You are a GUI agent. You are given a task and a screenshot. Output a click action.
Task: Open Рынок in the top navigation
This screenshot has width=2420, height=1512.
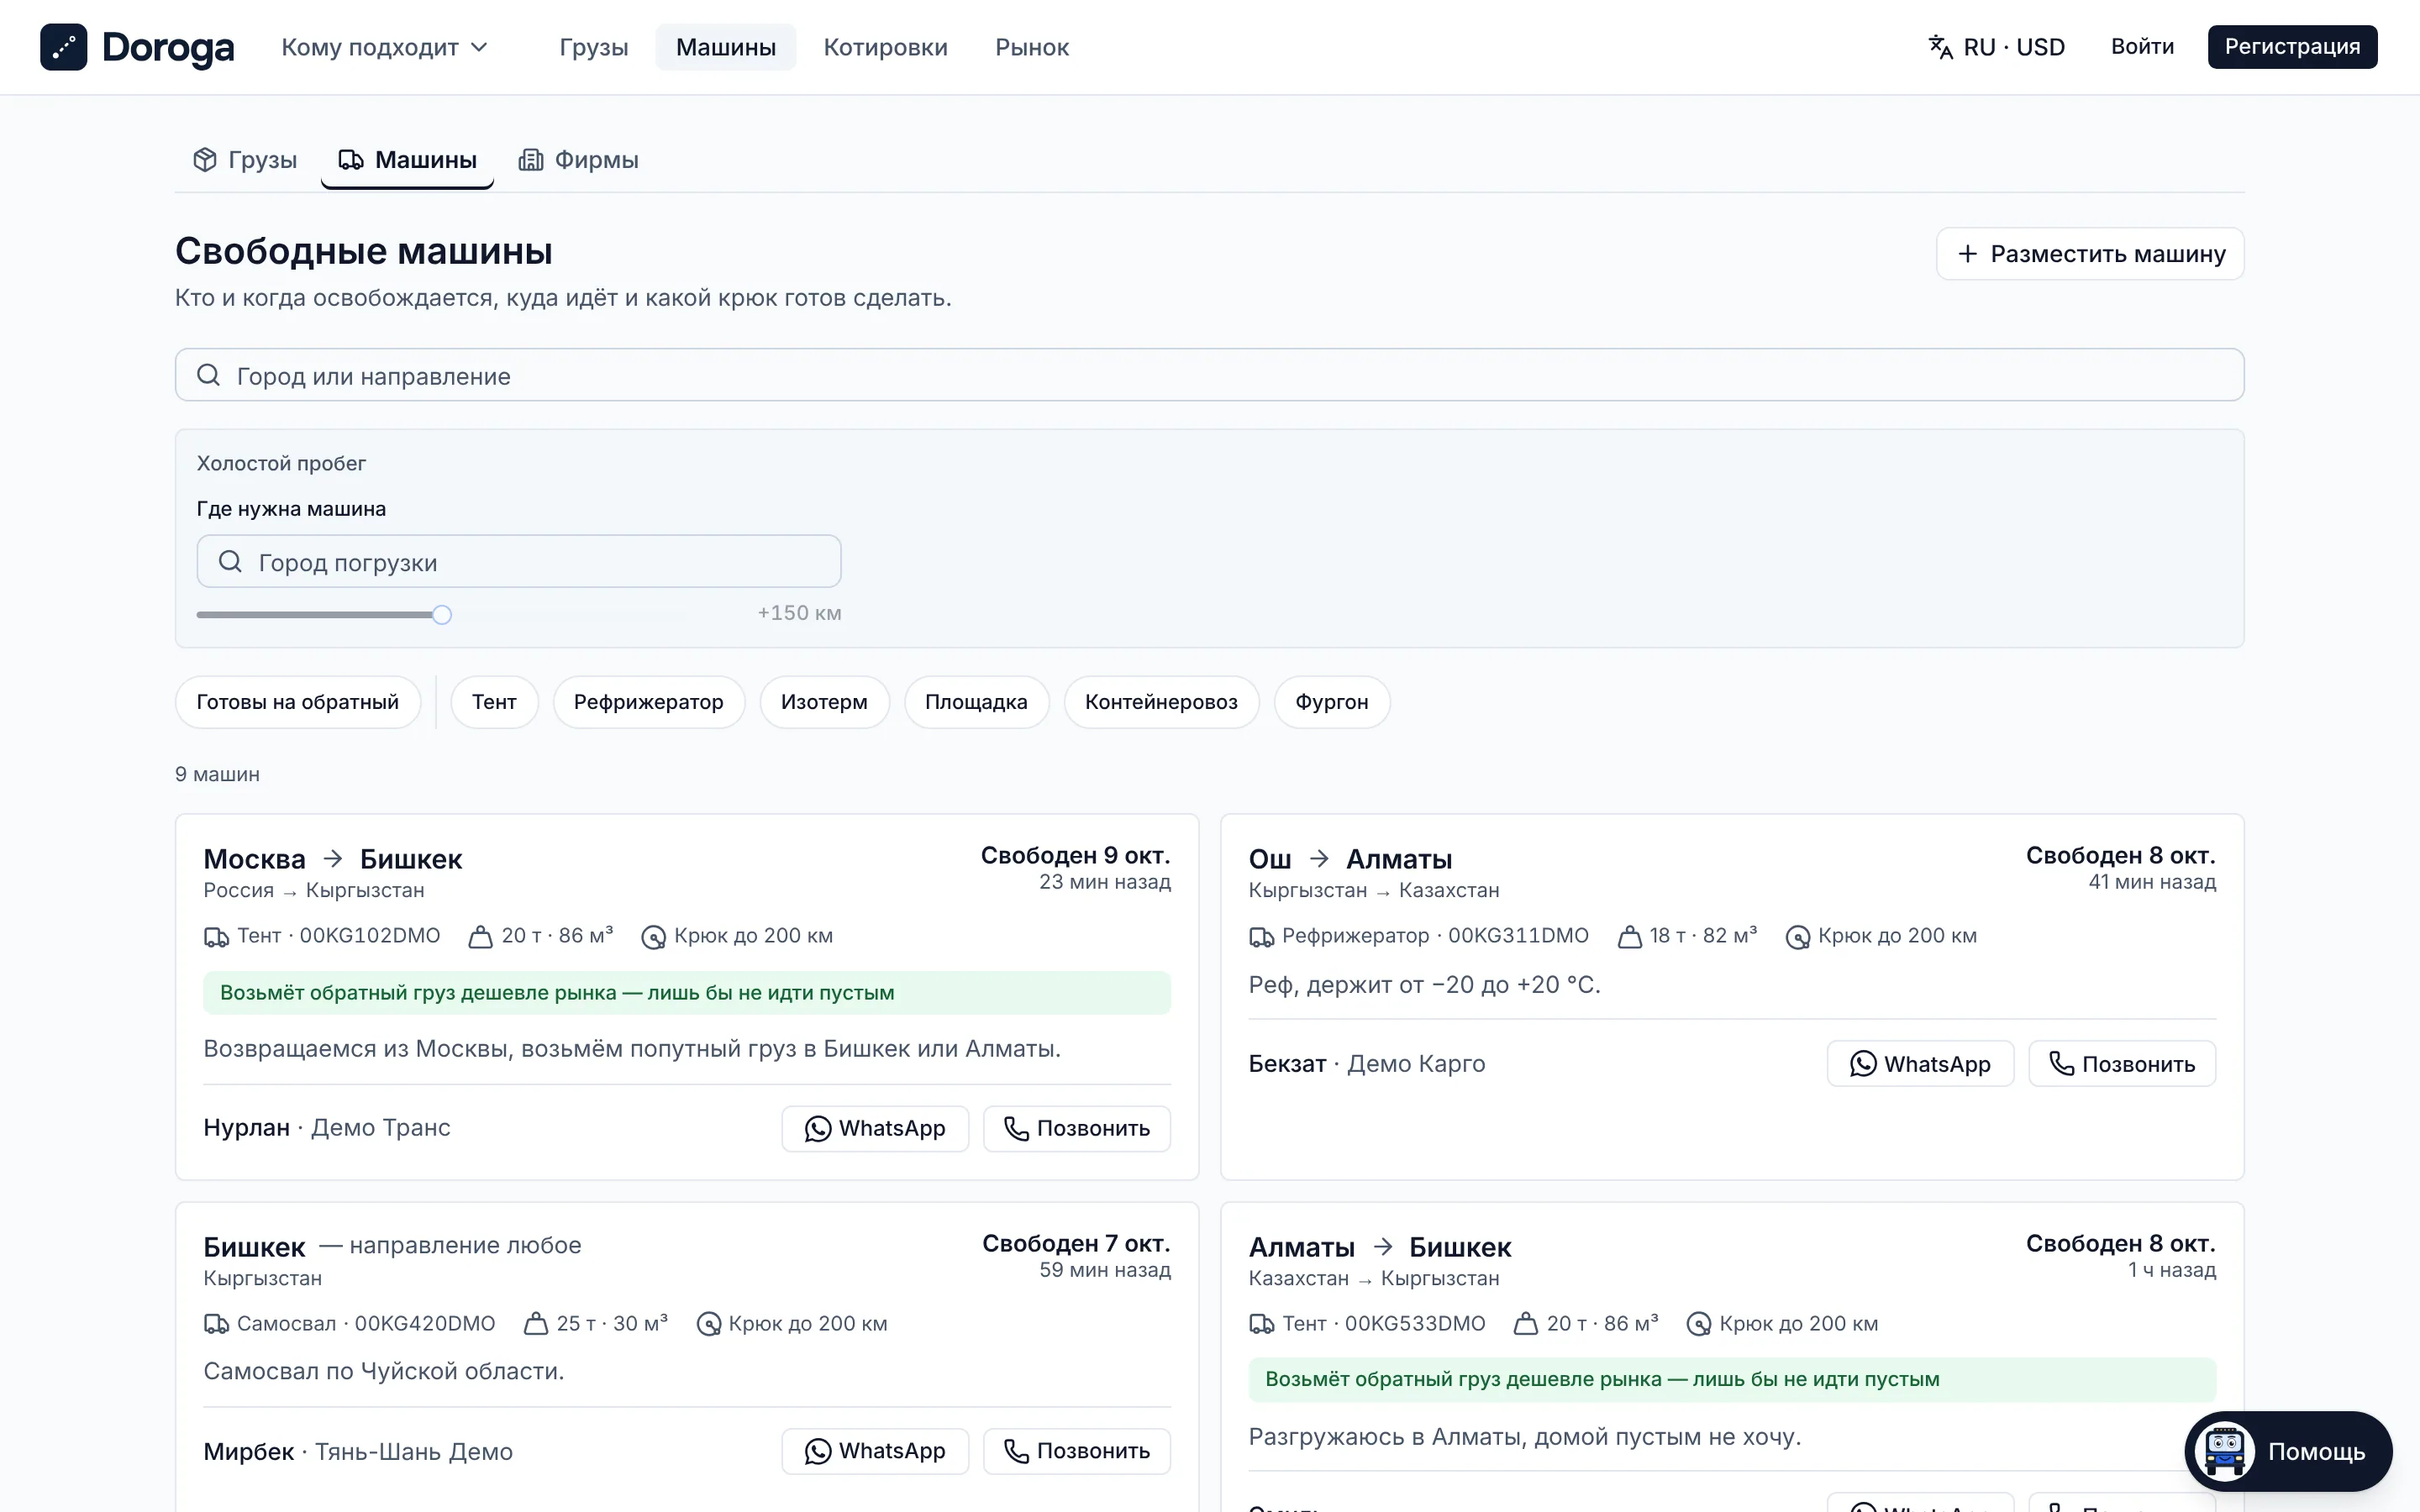[x=1032, y=47]
